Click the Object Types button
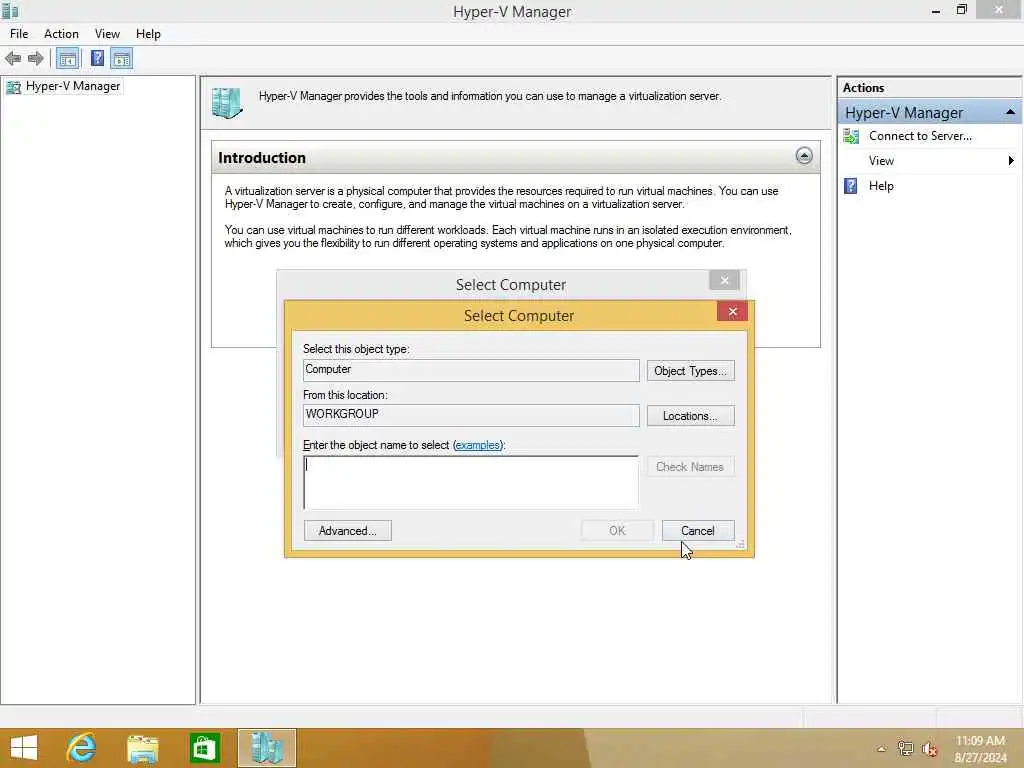The height and width of the screenshot is (768, 1024). pos(690,371)
